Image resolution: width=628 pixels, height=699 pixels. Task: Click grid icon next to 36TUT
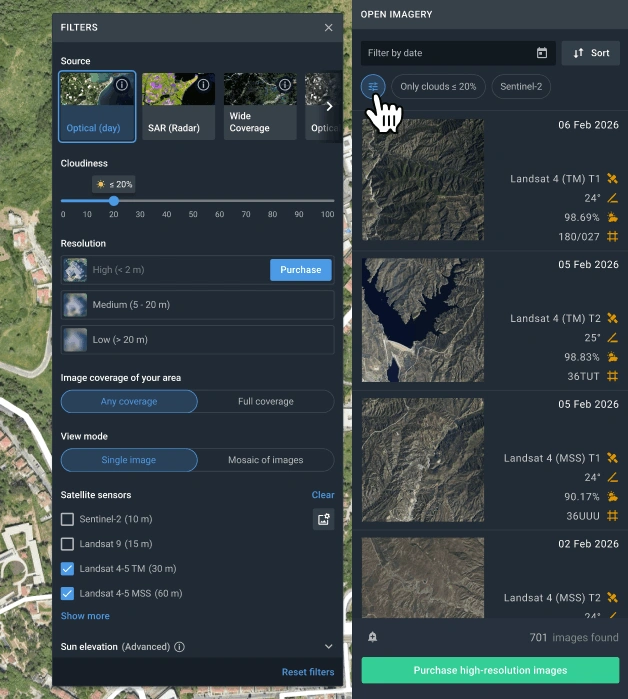click(x=612, y=376)
